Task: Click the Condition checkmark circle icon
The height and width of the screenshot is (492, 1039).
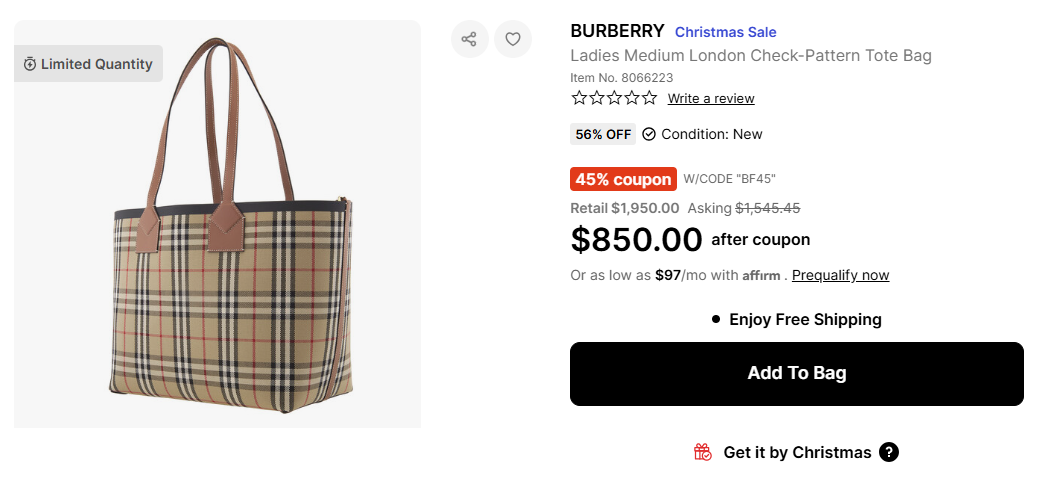Action: point(649,134)
